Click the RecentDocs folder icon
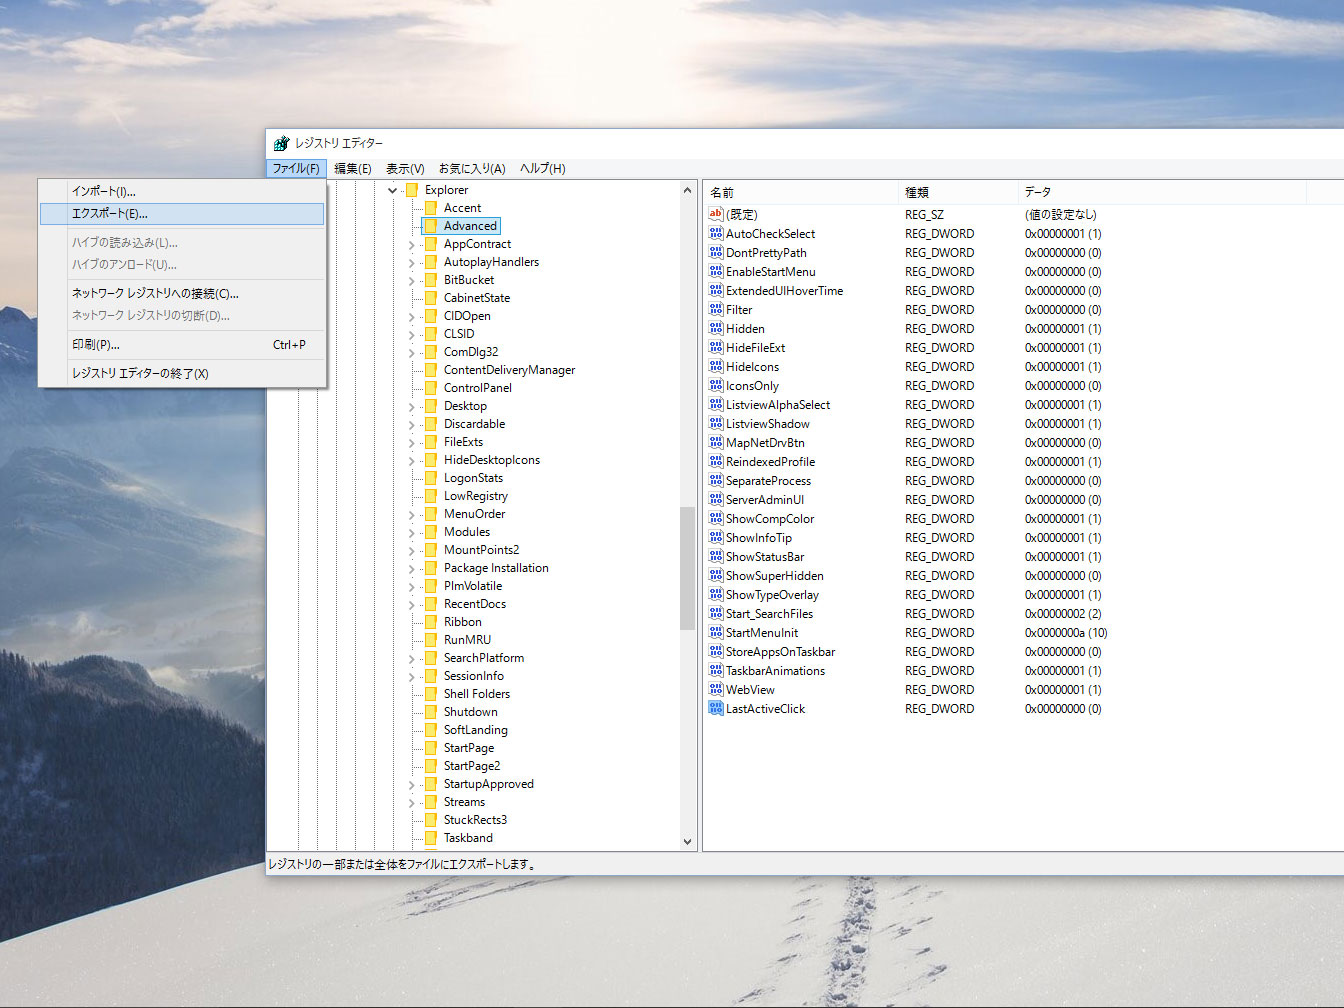 pyautogui.click(x=429, y=603)
